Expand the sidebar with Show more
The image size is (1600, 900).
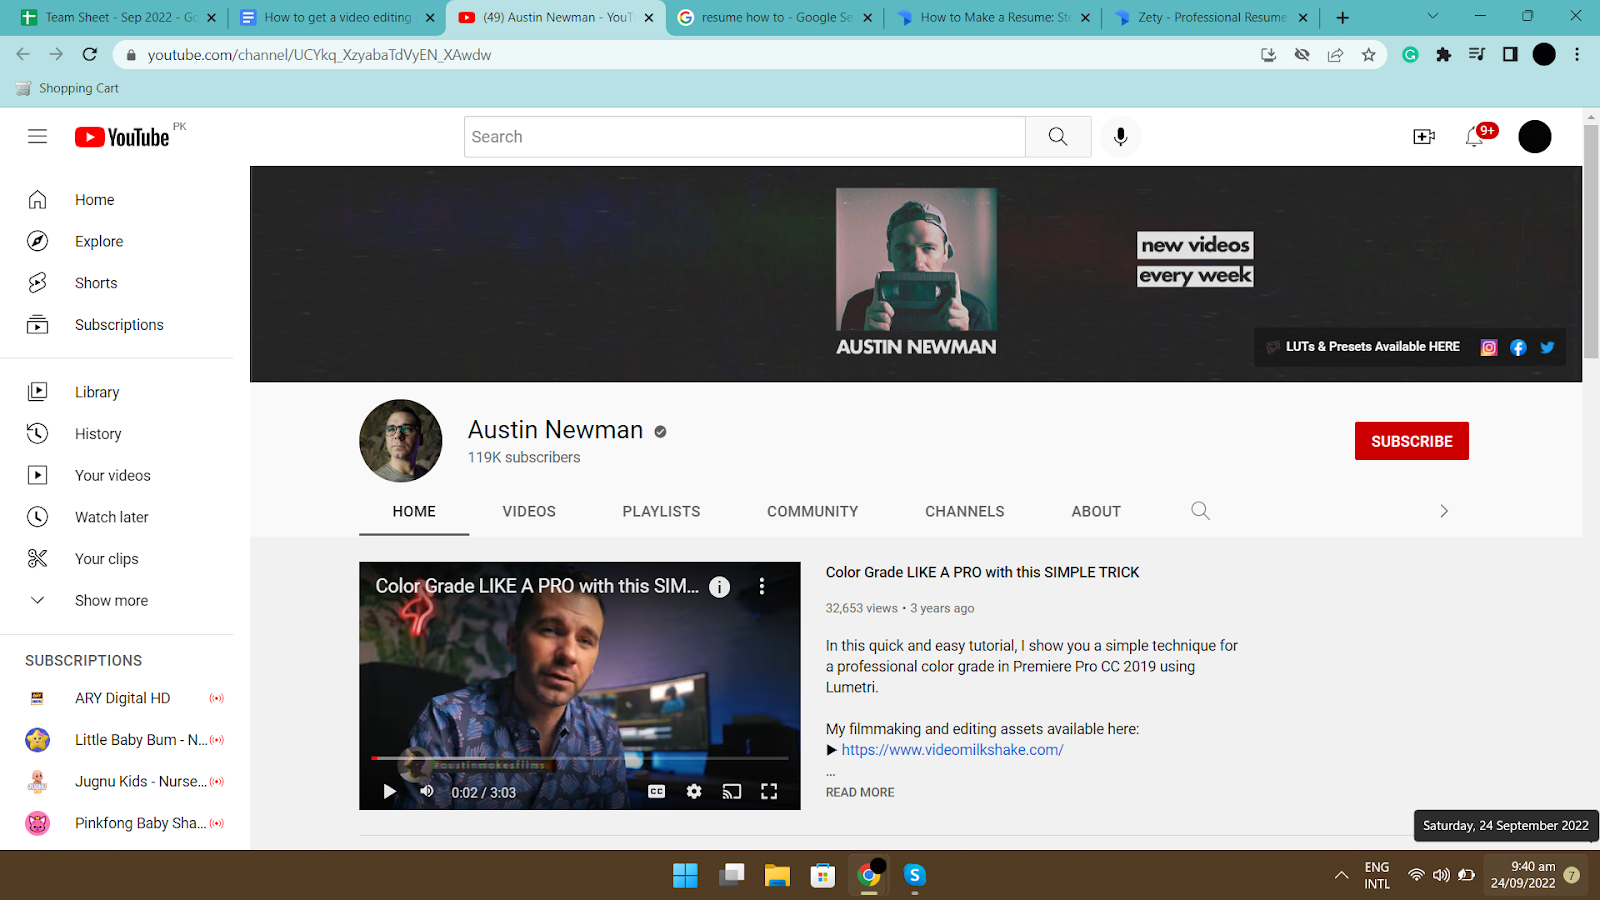coord(111,600)
